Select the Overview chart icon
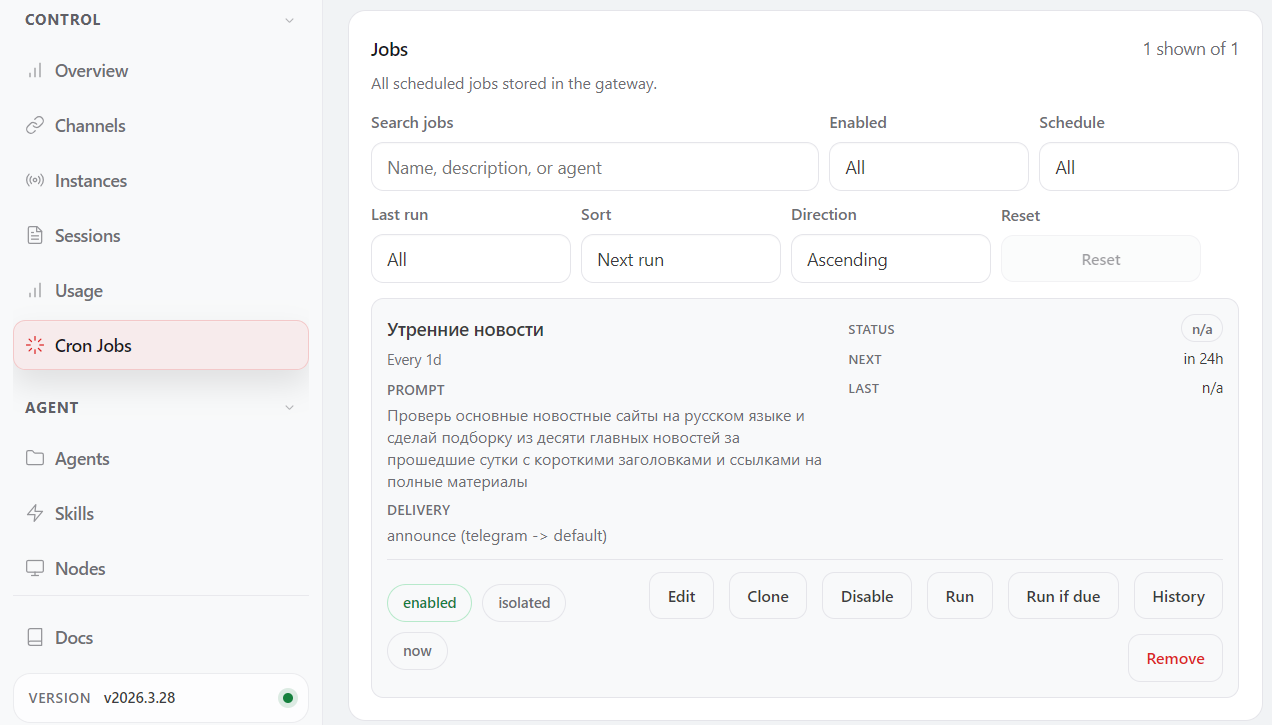 click(x=36, y=70)
